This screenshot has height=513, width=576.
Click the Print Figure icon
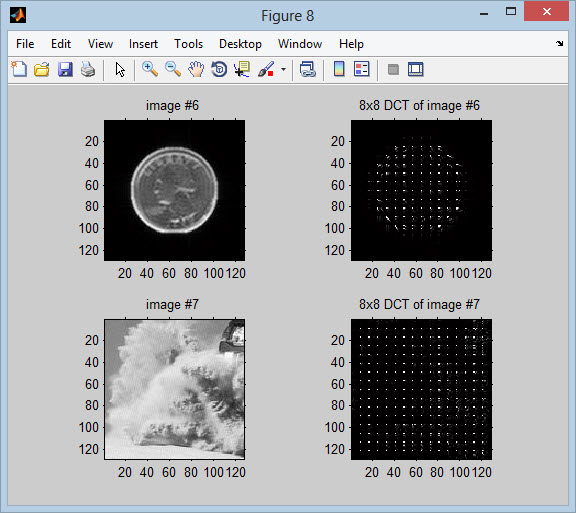(x=88, y=69)
